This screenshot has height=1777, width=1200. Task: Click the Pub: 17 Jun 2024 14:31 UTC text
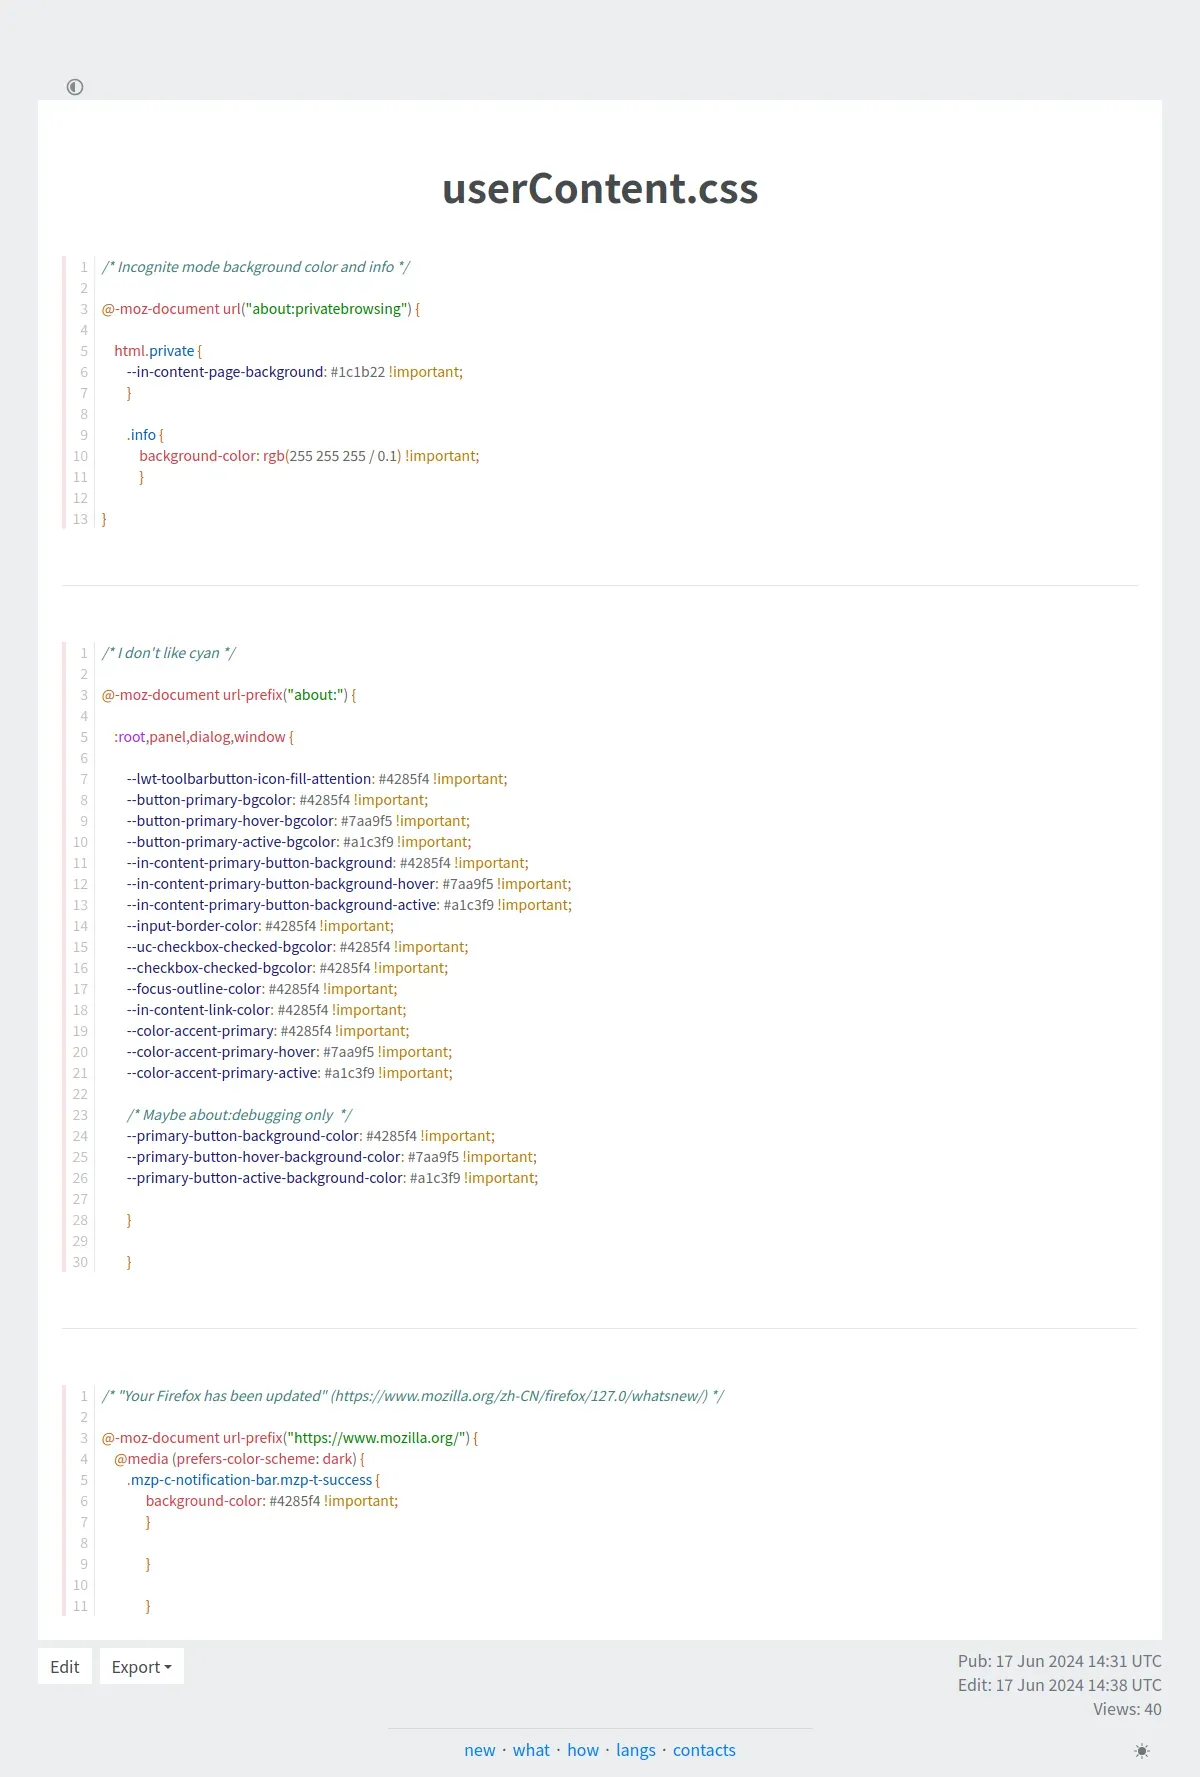(x=1060, y=1661)
